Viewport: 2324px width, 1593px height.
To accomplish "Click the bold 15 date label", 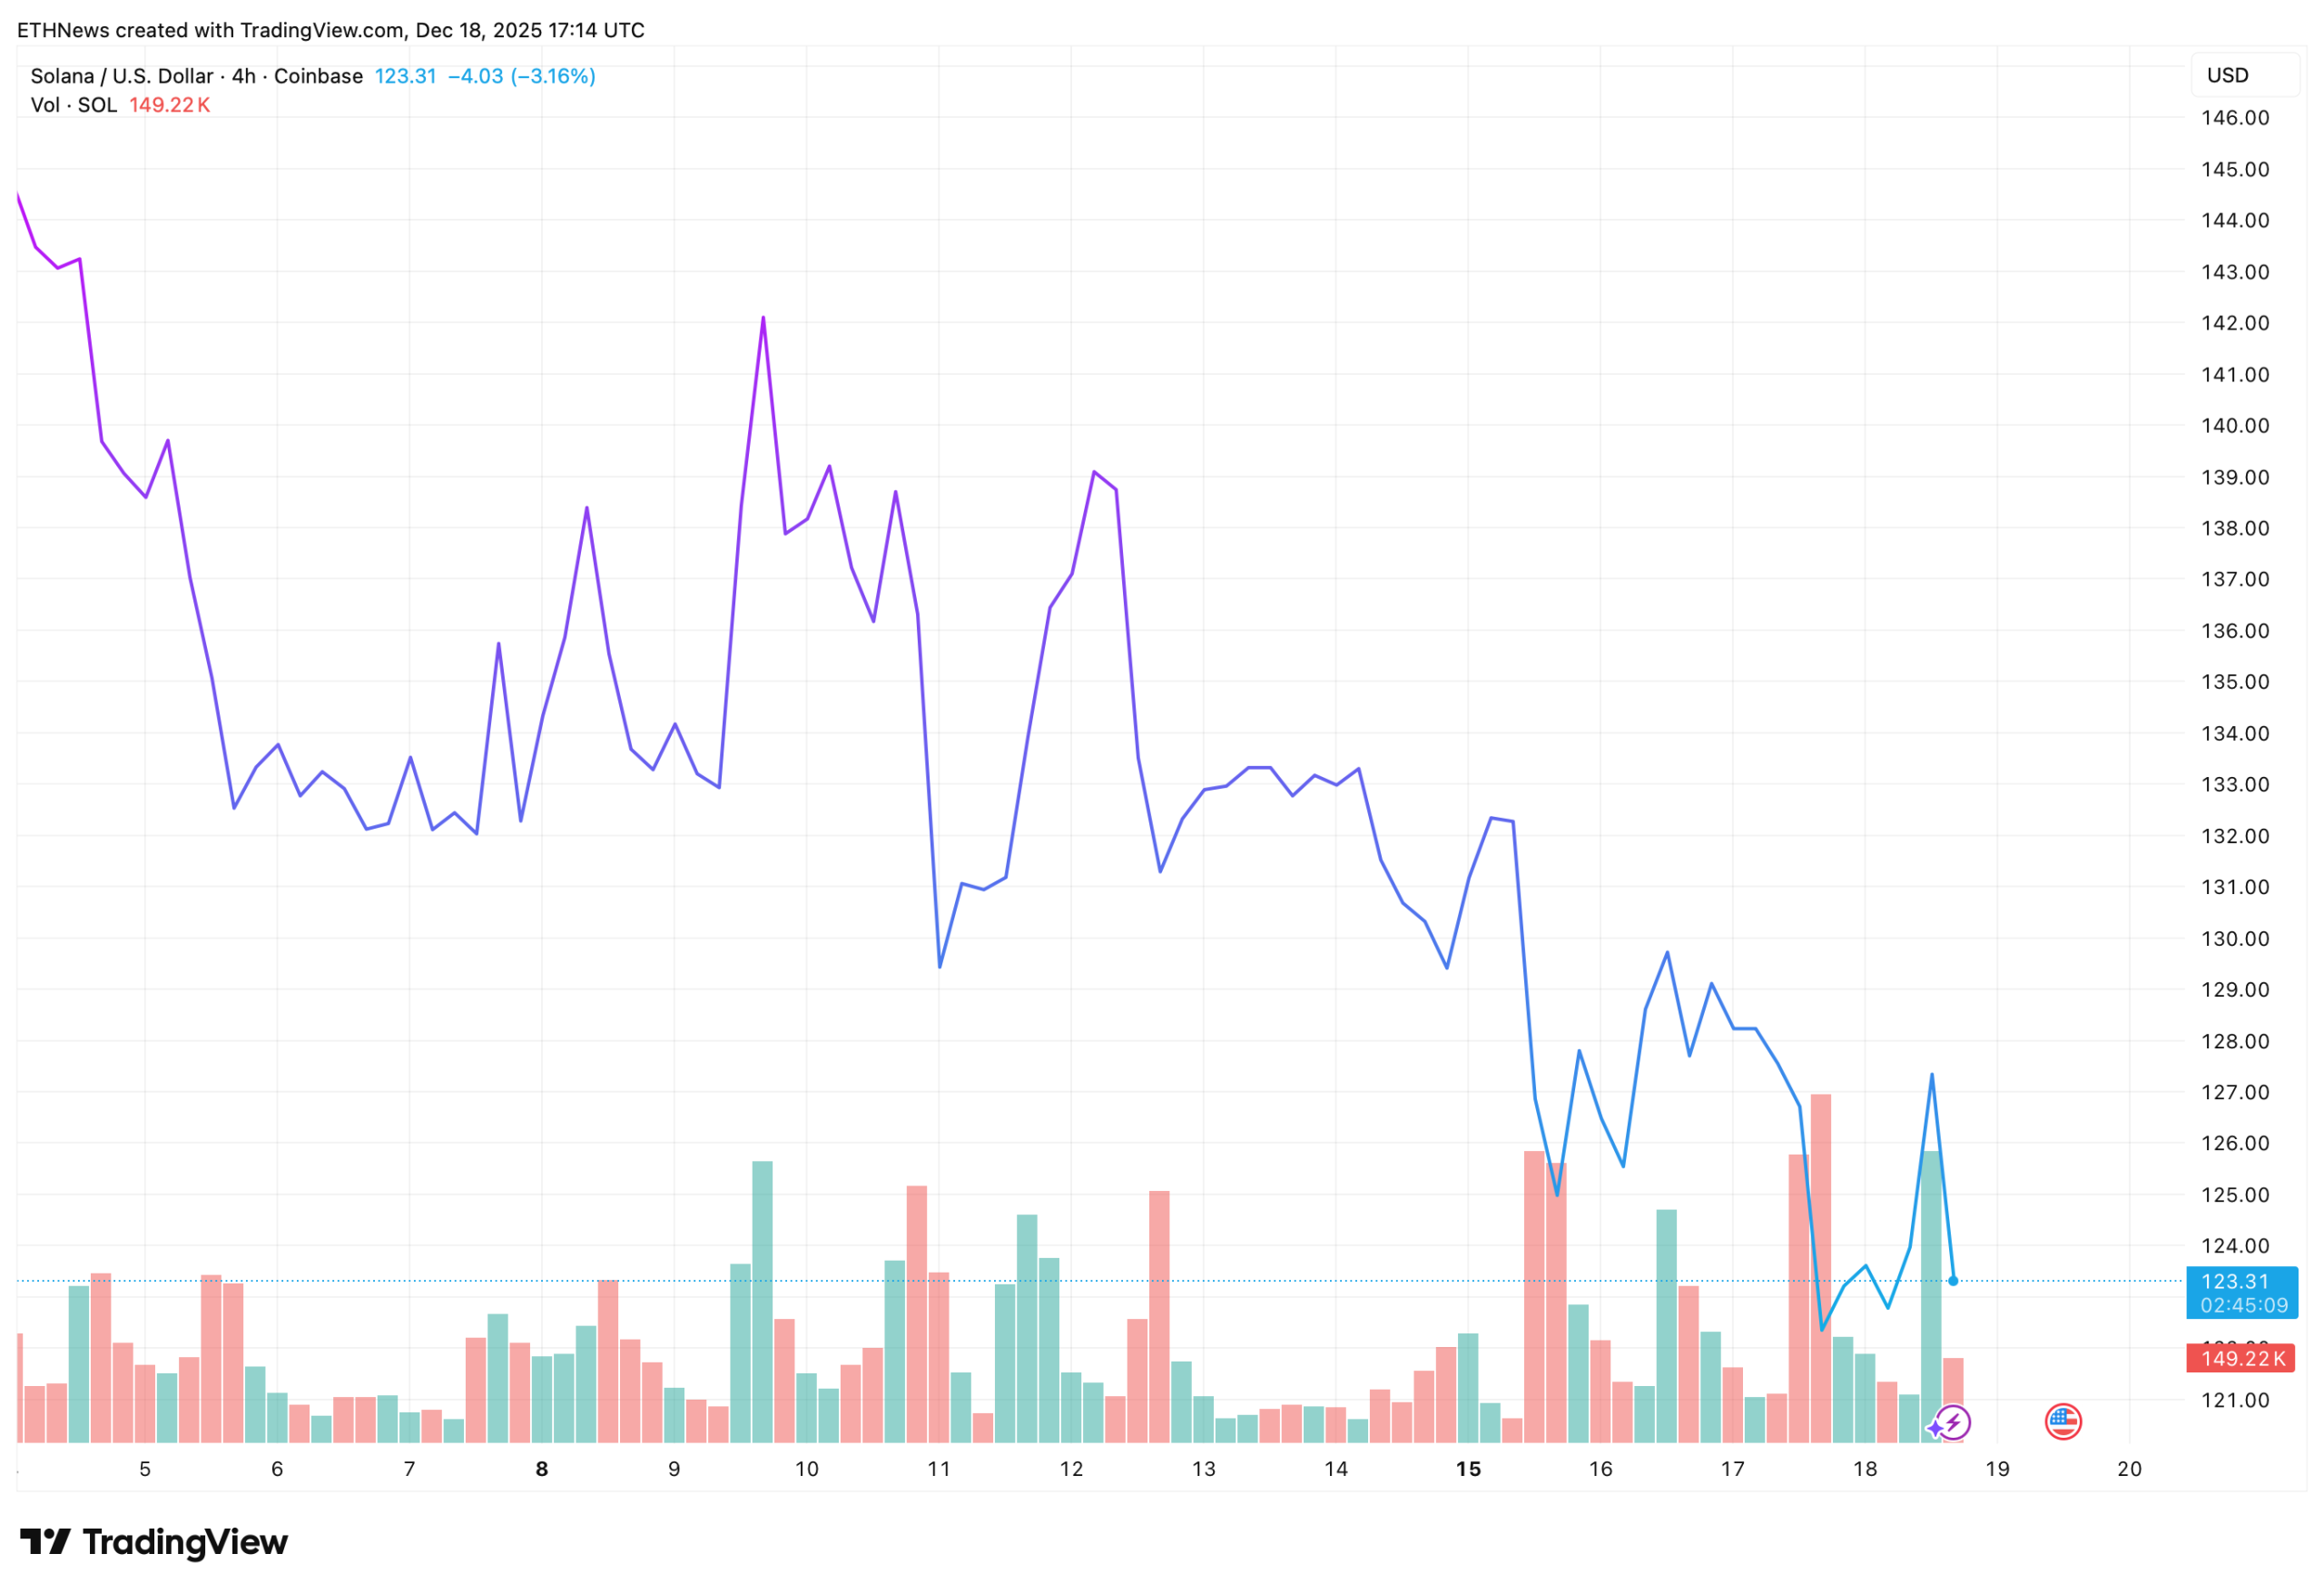I will click(x=1468, y=1469).
